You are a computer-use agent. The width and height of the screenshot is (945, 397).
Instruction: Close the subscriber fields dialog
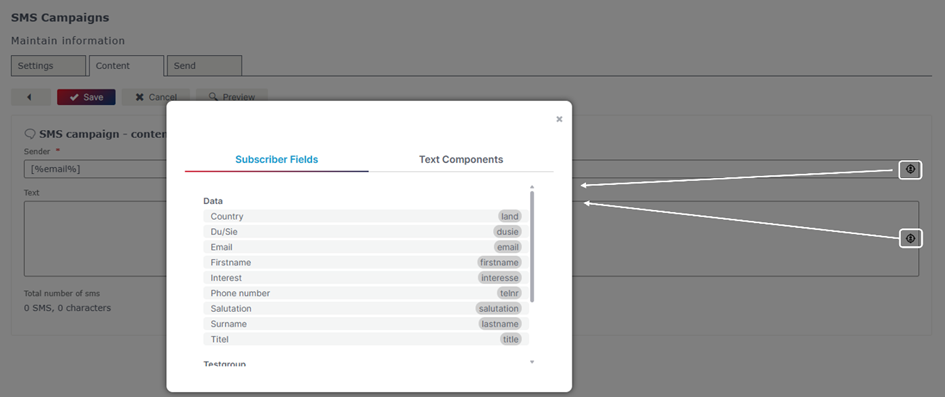(559, 119)
